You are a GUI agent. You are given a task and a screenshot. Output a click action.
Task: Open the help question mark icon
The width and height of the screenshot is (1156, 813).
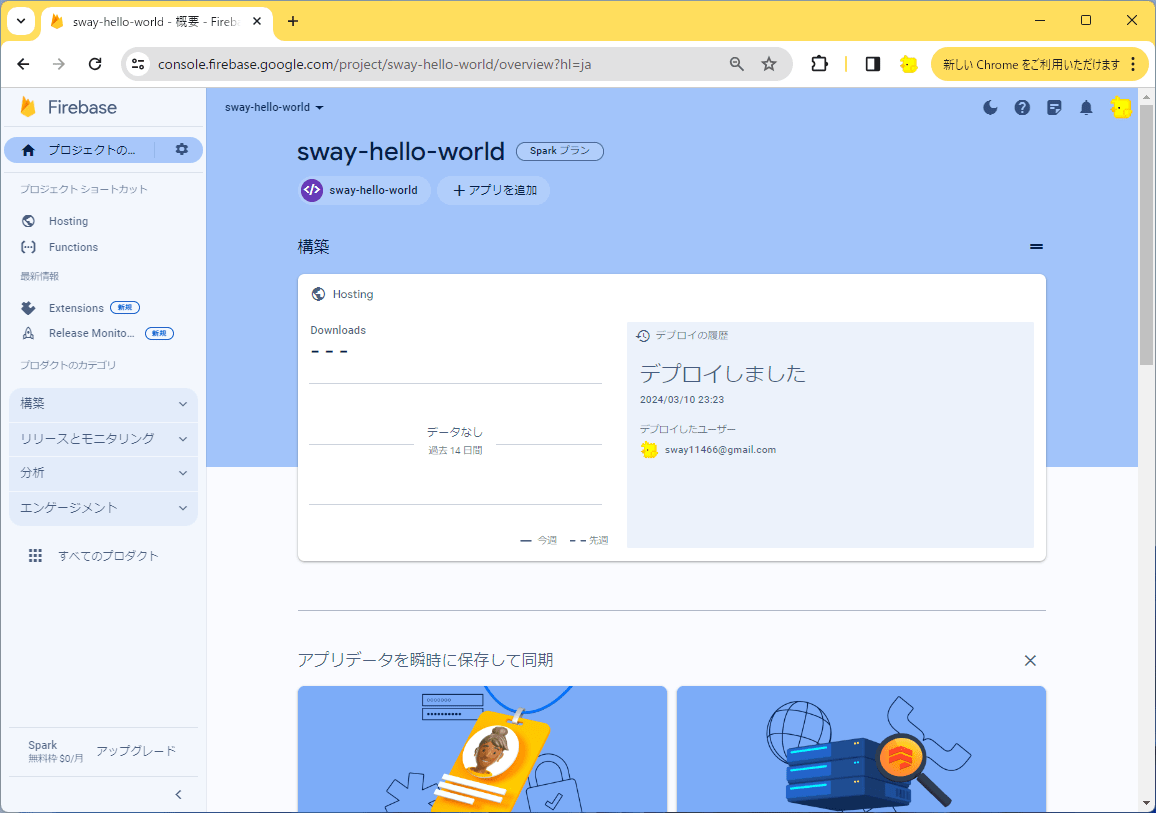coord(1022,108)
